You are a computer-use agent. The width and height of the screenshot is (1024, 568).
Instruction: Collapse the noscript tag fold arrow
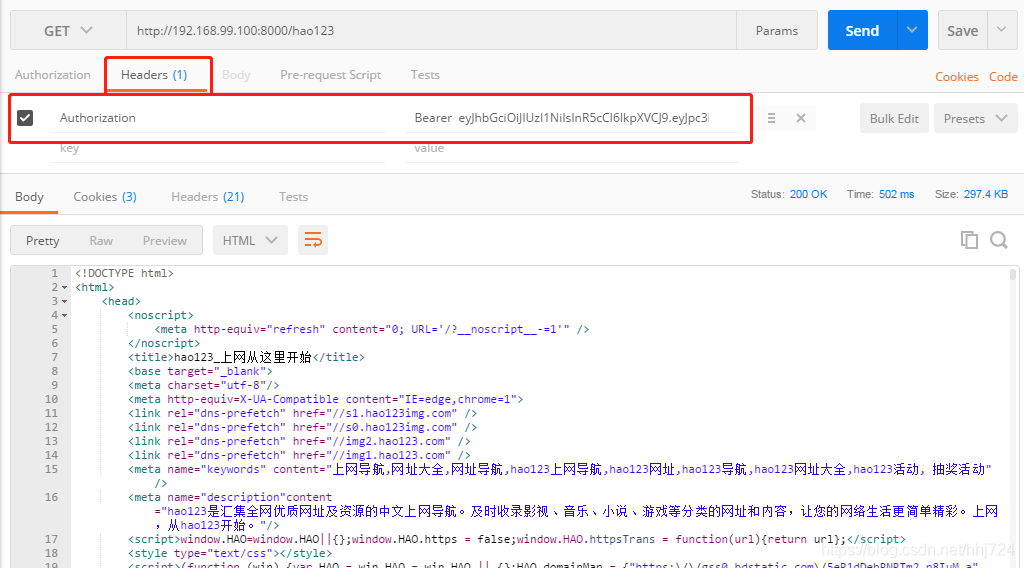65,316
